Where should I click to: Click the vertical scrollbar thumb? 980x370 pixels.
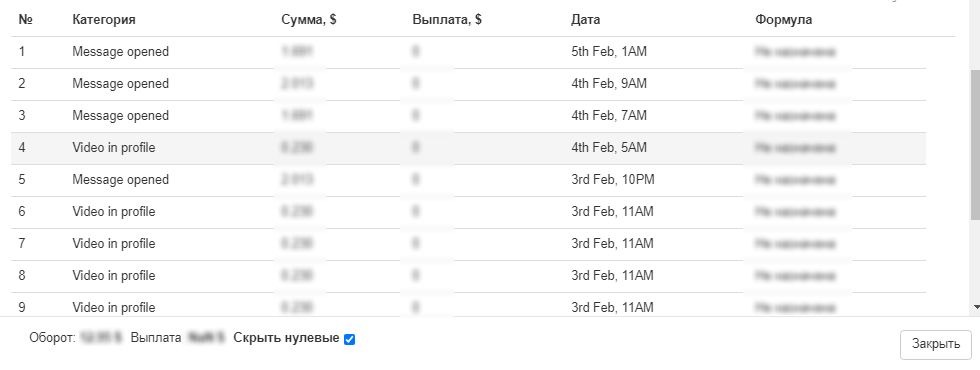[976, 144]
